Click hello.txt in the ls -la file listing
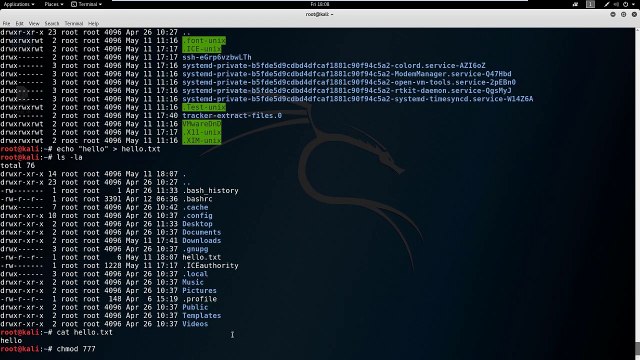 click(x=202, y=257)
